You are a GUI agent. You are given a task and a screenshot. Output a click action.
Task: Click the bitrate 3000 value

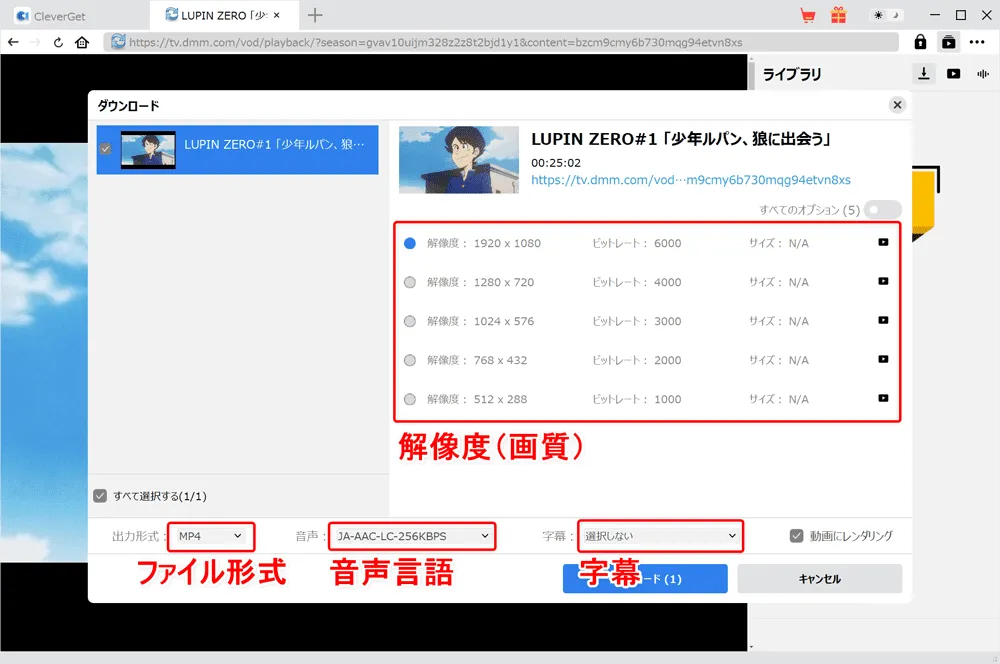[x=667, y=321]
